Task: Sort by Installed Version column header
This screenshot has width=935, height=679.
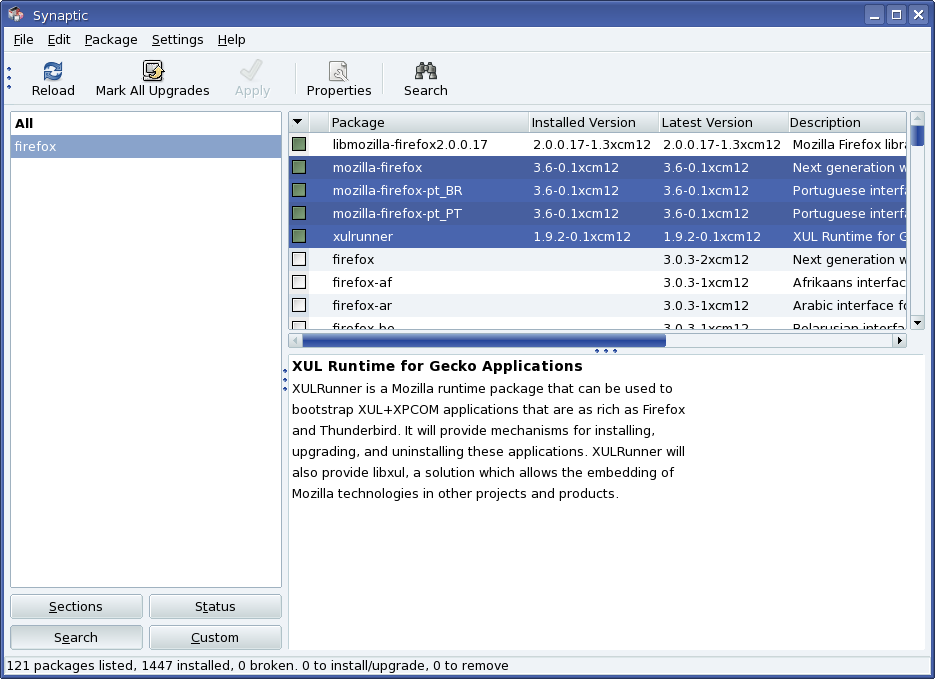Action: point(593,122)
